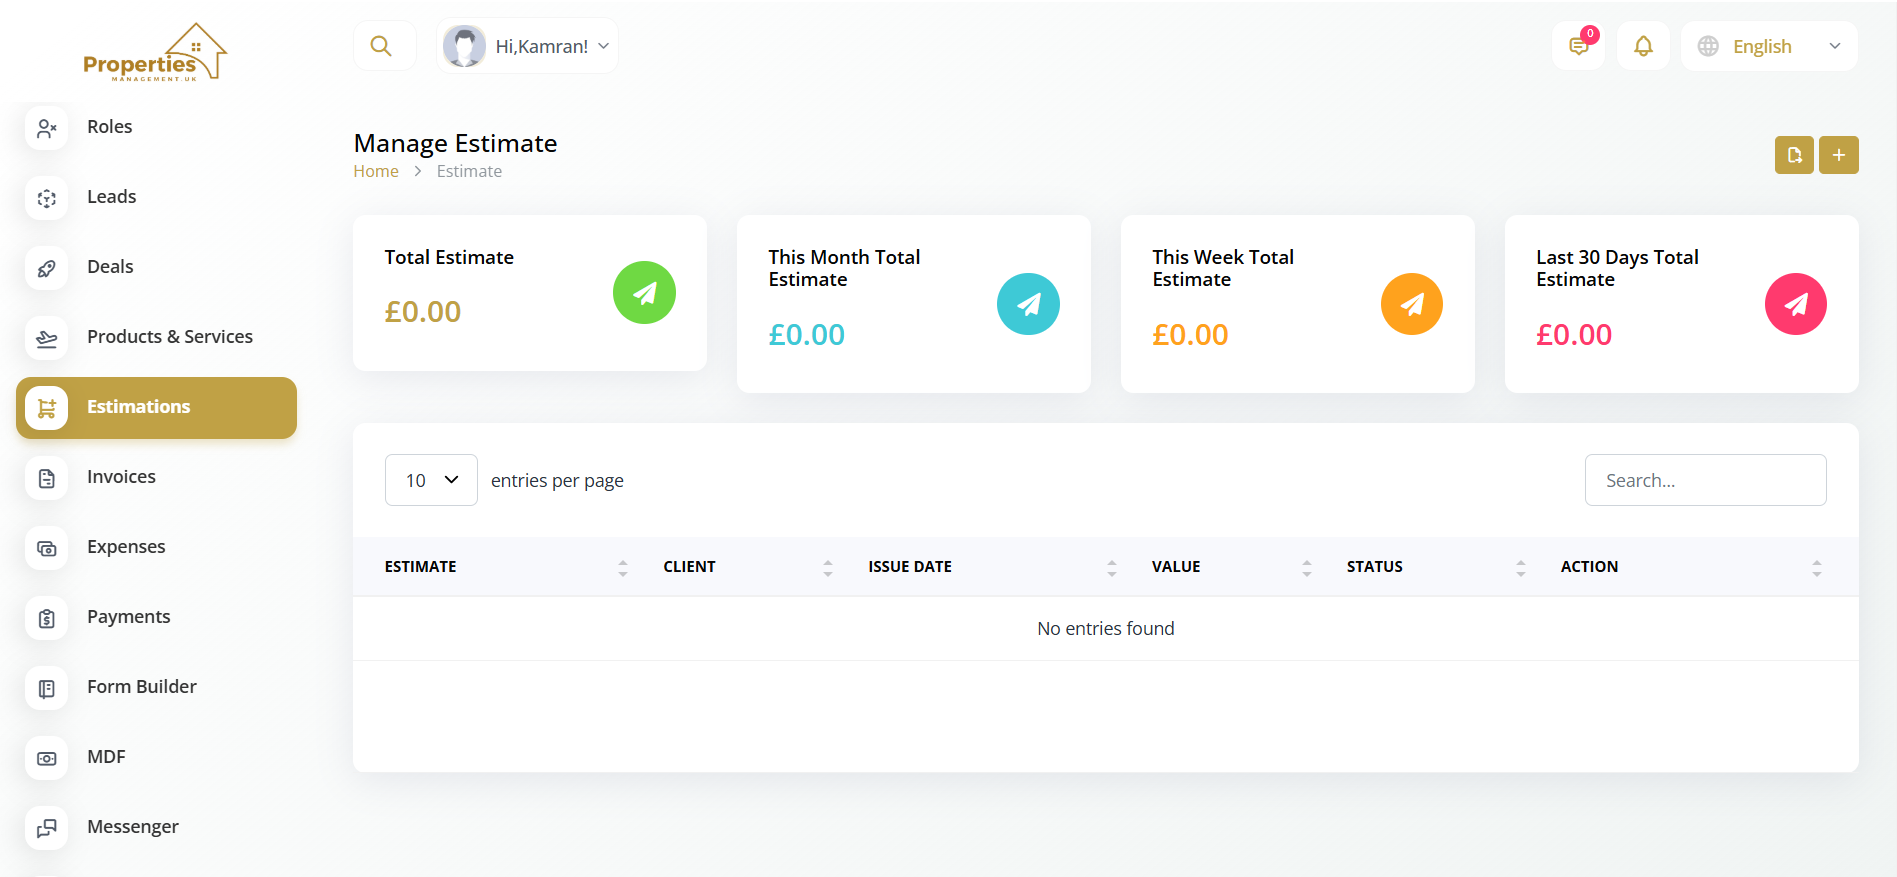
Task: Click the pink Last 30 Days icon
Action: coord(1795,304)
